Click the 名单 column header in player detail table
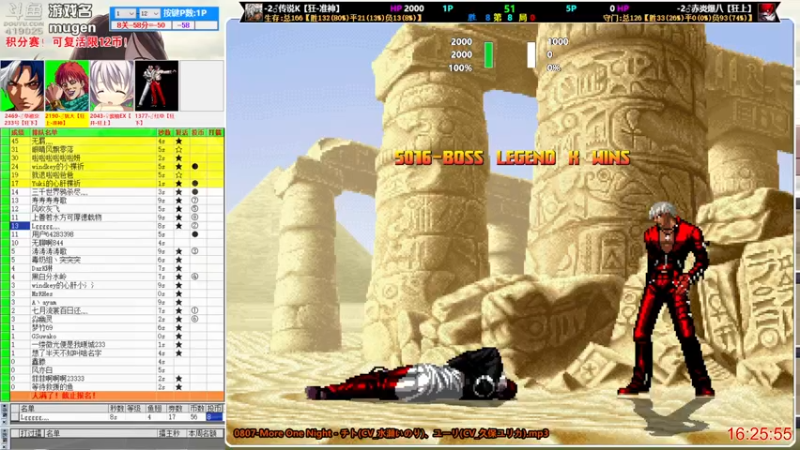Image resolution: width=800 pixels, height=450 pixels. [x=64, y=408]
